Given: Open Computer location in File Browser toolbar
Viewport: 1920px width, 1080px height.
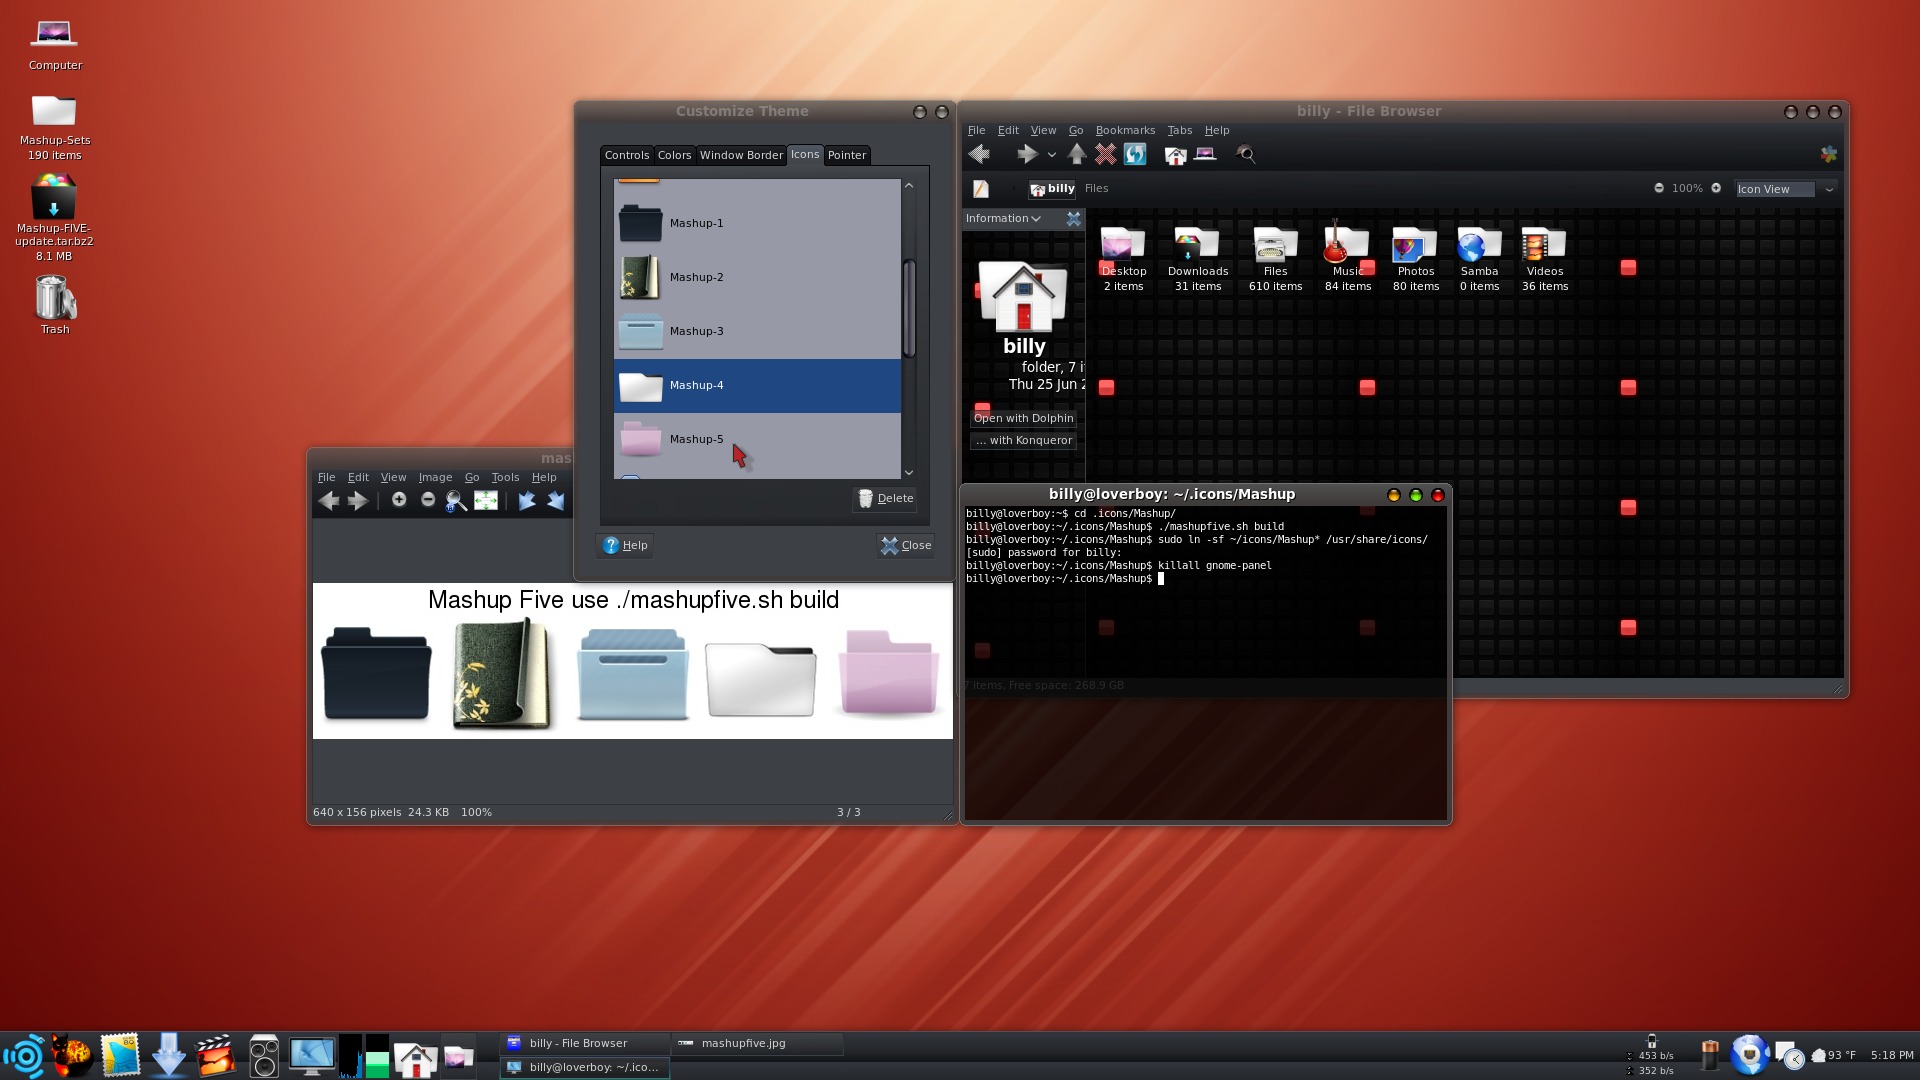Looking at the screenshot, I should tap(1205, 154).
